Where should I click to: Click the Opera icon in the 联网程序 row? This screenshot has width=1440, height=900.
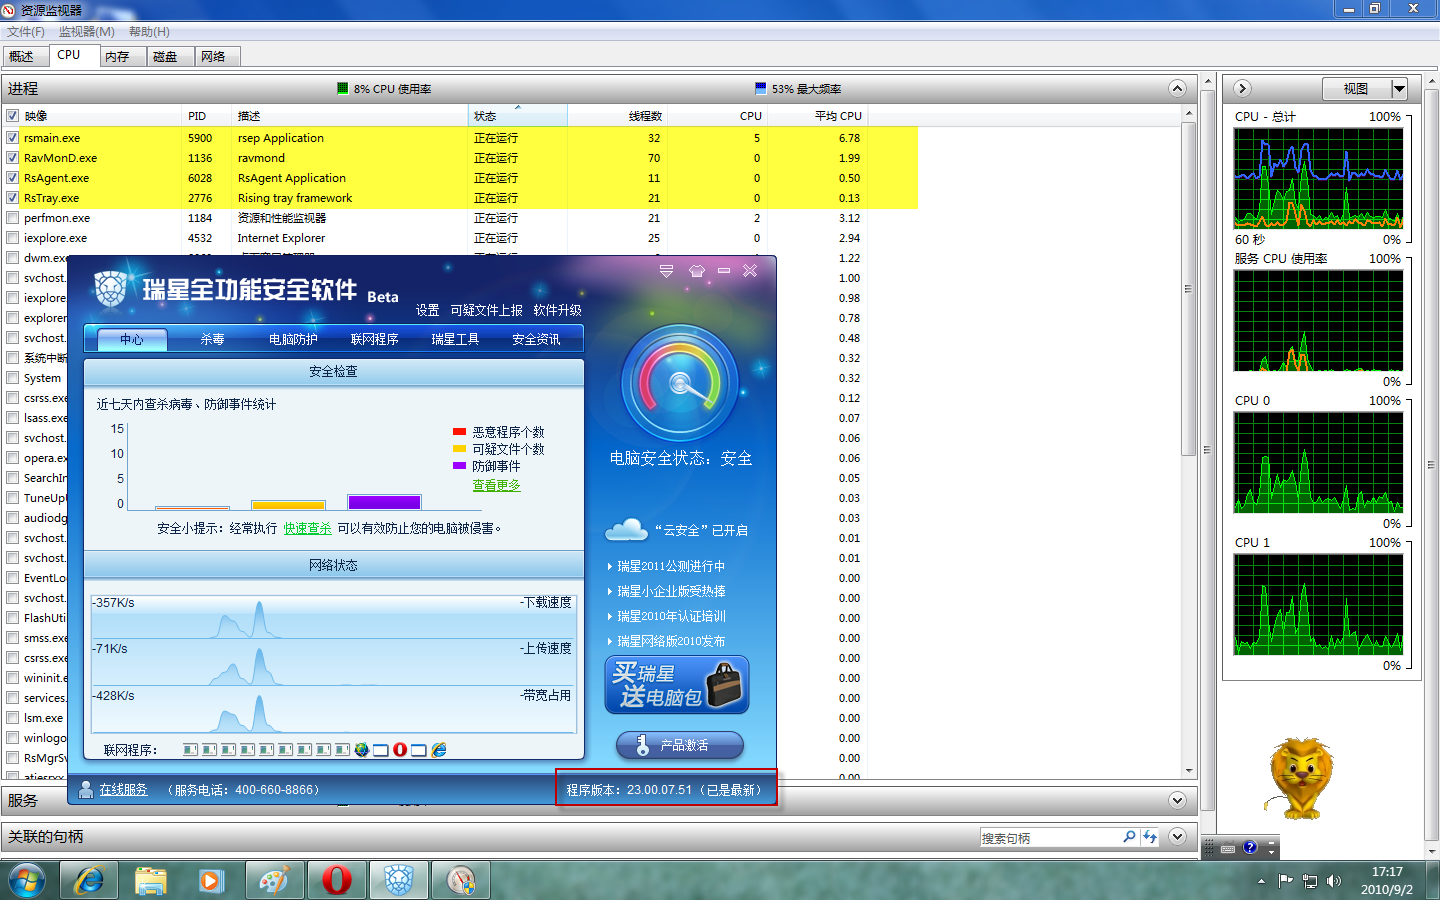click(400, 750)
